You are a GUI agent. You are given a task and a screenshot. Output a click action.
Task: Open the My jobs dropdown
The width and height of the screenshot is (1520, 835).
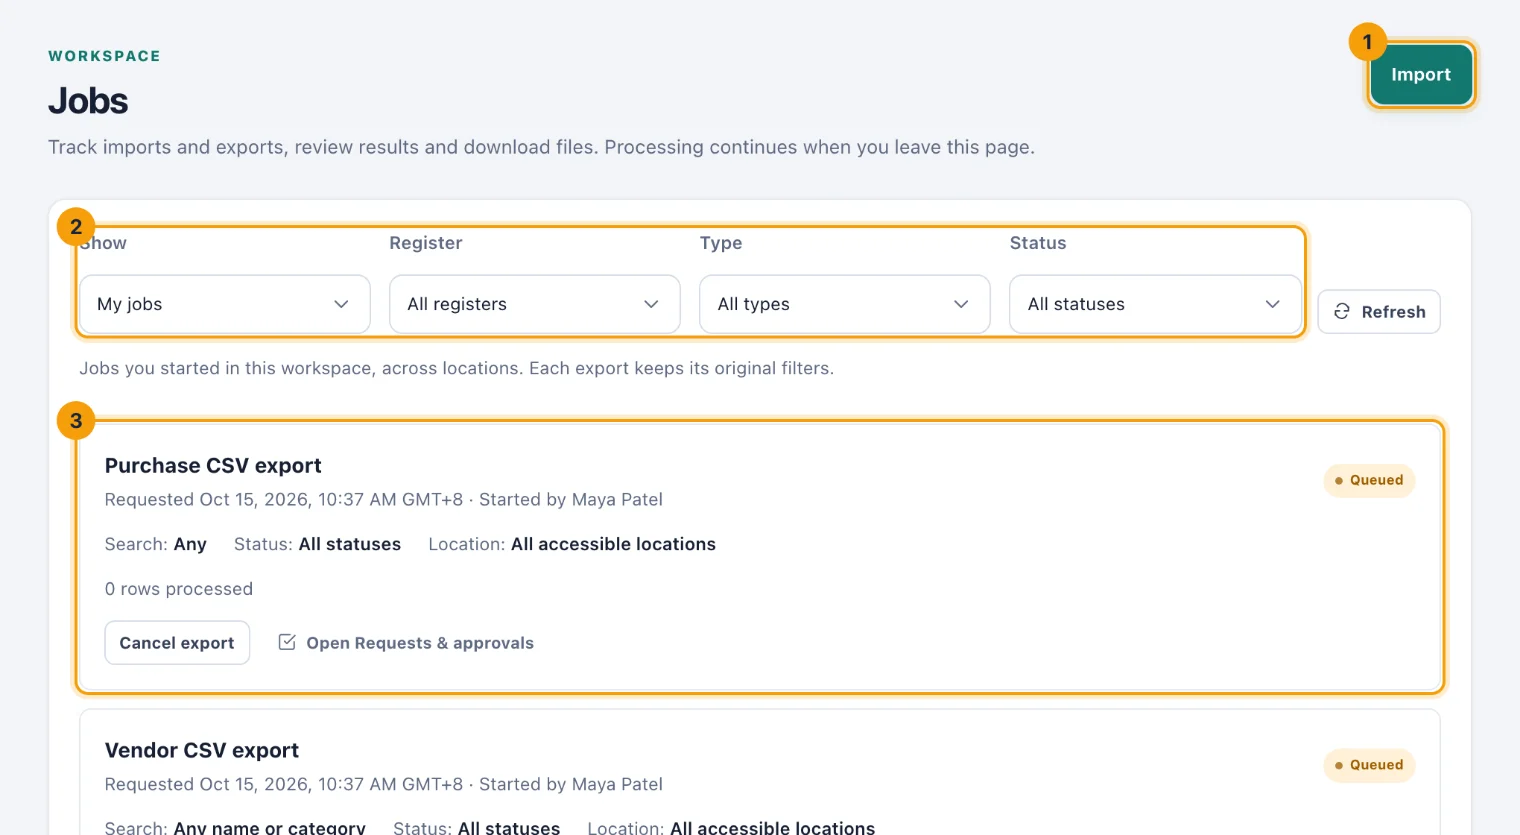[x=225, y=304]
